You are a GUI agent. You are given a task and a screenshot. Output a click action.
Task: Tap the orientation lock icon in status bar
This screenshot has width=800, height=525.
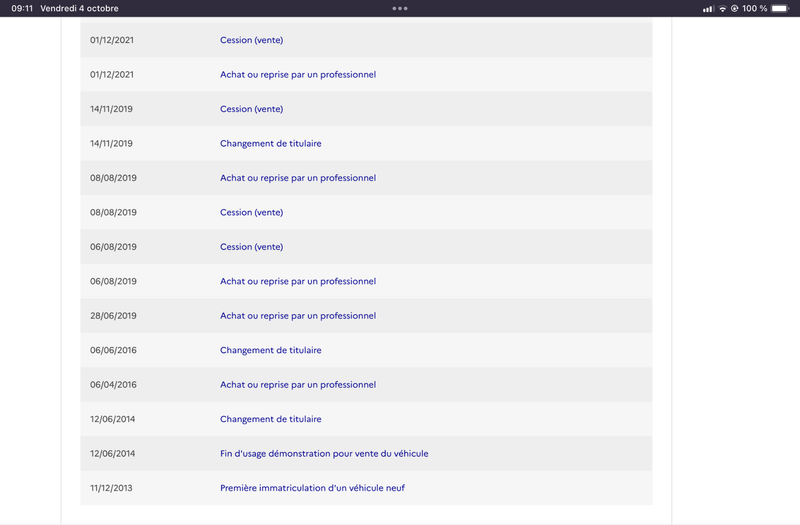click(x=735, y=9)
